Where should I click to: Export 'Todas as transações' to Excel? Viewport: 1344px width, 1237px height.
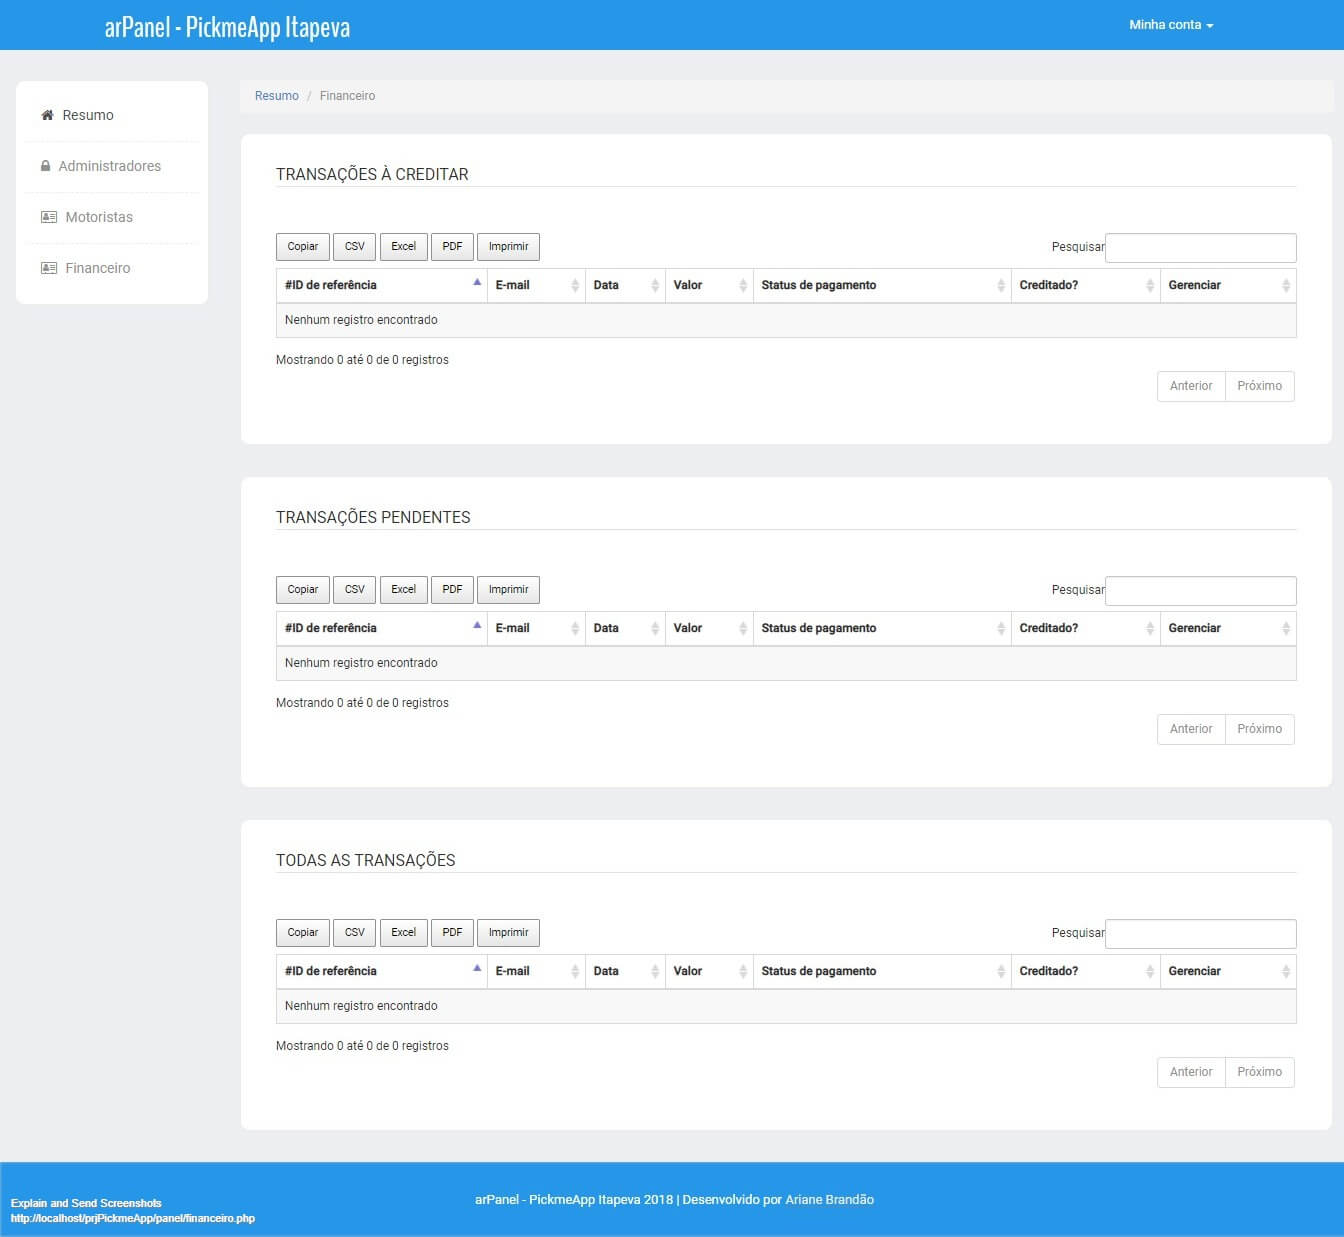coord(404,933)
